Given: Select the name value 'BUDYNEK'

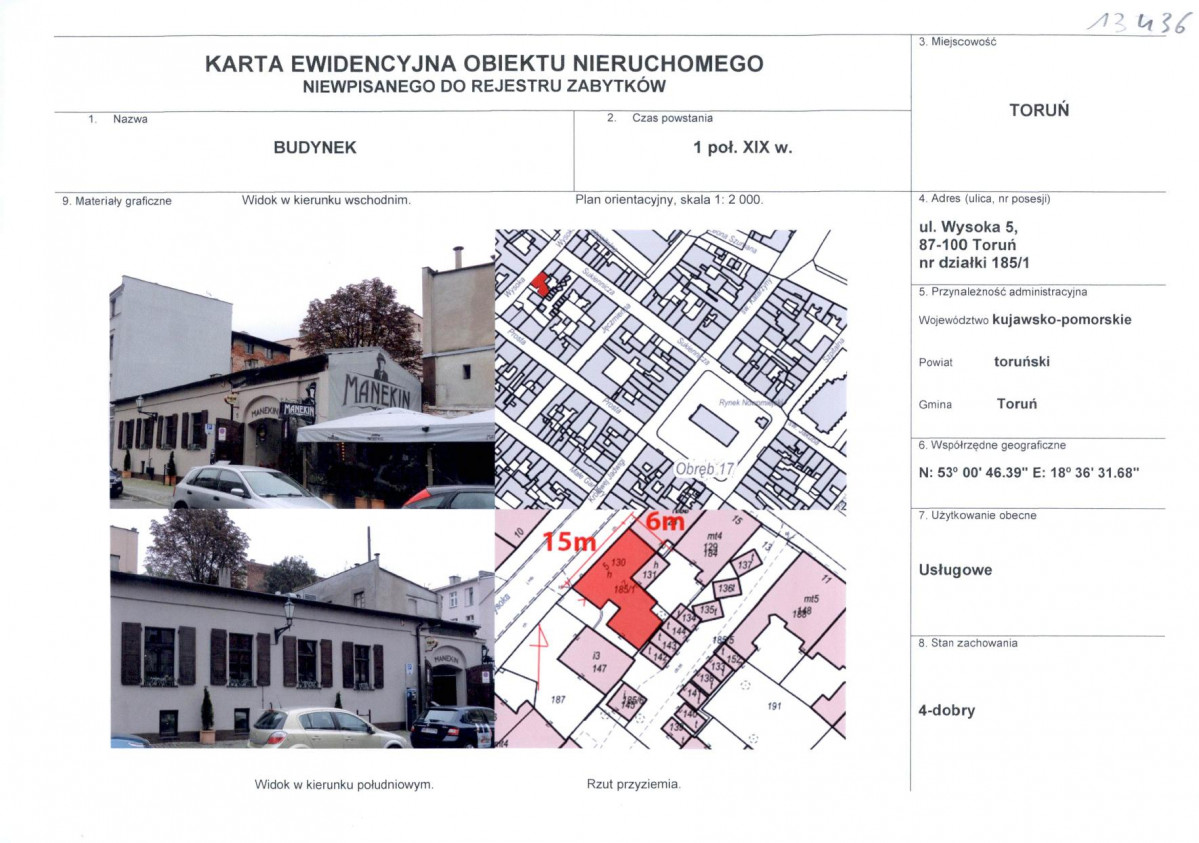Looking at the screenshot, I should pyautogui.click(x=315, y=148).
